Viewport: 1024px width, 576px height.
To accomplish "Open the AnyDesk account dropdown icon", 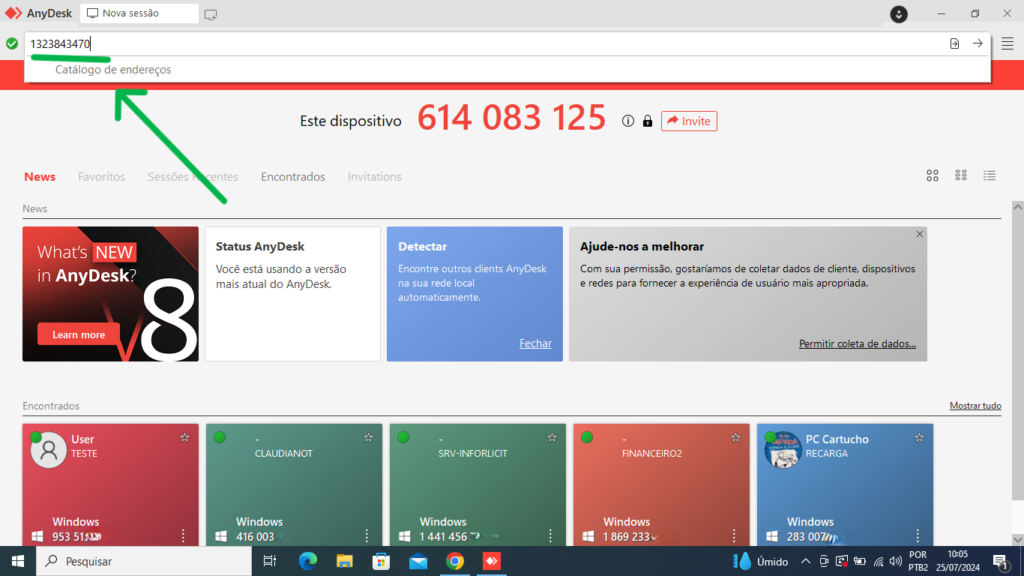I will click(899, 14).
